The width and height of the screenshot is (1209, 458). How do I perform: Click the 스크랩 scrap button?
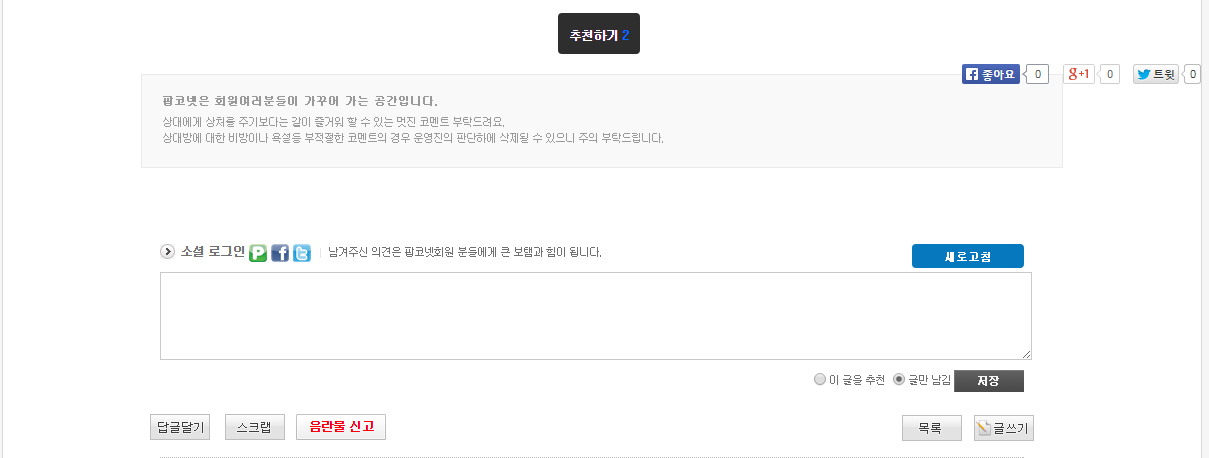[x=255, y=427]
